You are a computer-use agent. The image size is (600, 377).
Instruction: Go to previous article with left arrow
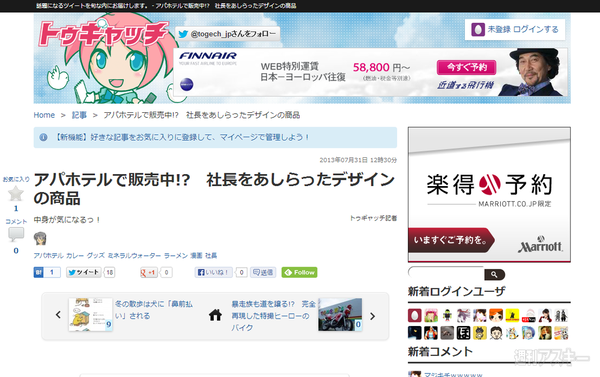tap(58, 315)
